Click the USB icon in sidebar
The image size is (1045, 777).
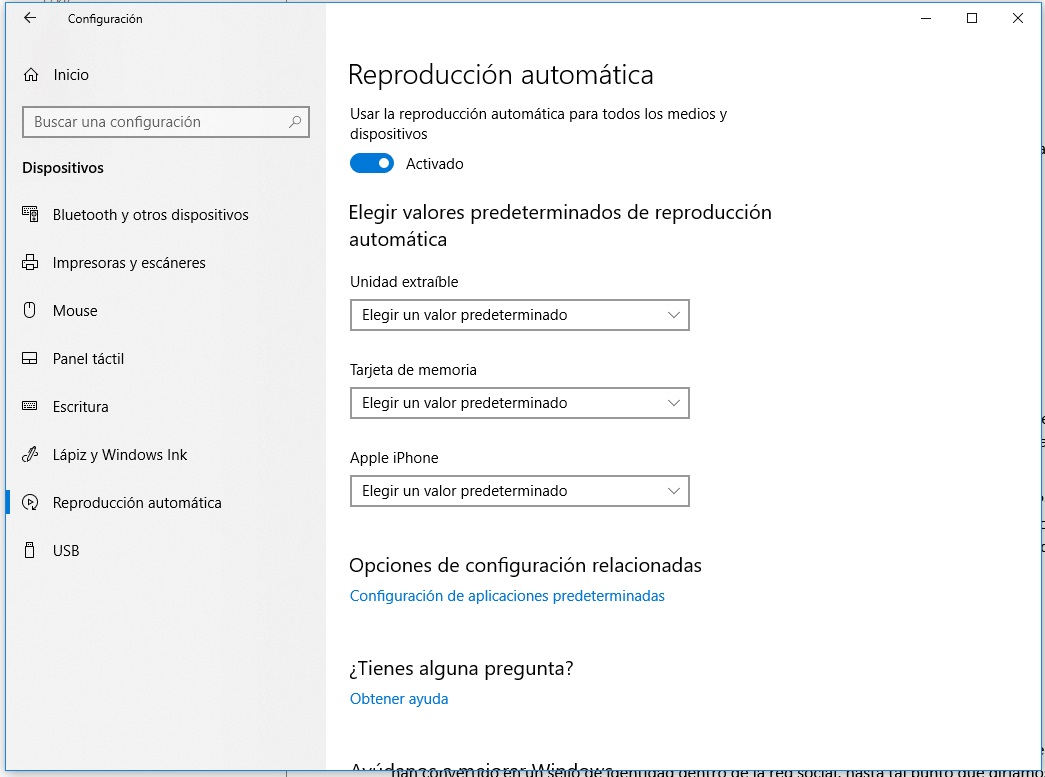31,551
